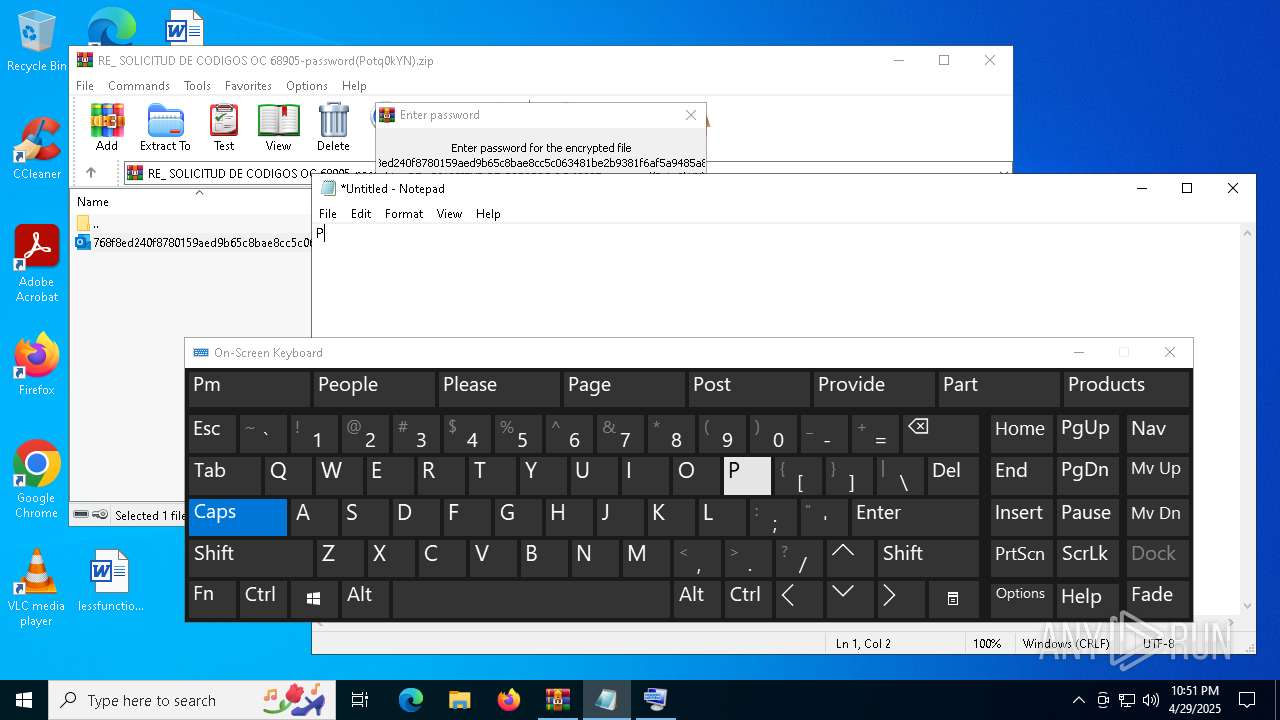Viewport: 1280px width, 720px height.
Task: Toggle the right Ctrl key
Action: [749, 599]
